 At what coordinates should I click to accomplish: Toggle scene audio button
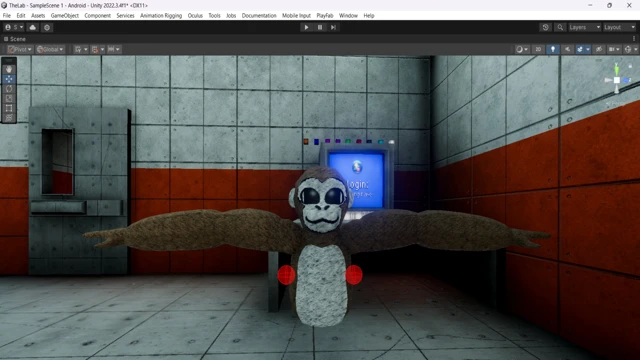coord(567,49)
